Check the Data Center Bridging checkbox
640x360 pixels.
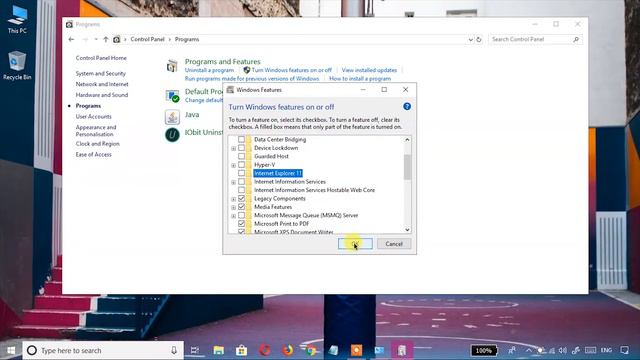(x=242, y=139)
